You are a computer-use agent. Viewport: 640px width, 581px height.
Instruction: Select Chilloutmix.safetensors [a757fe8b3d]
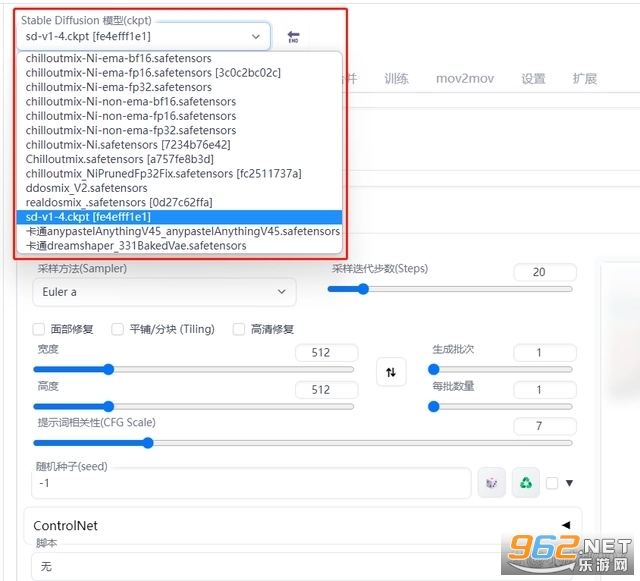179,159
